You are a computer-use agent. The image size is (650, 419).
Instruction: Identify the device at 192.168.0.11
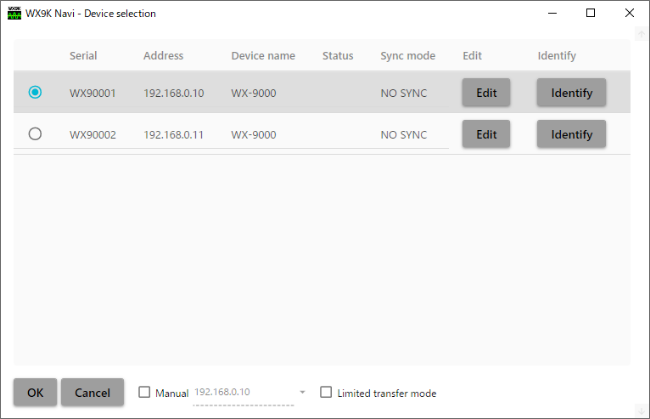point(571,134)
